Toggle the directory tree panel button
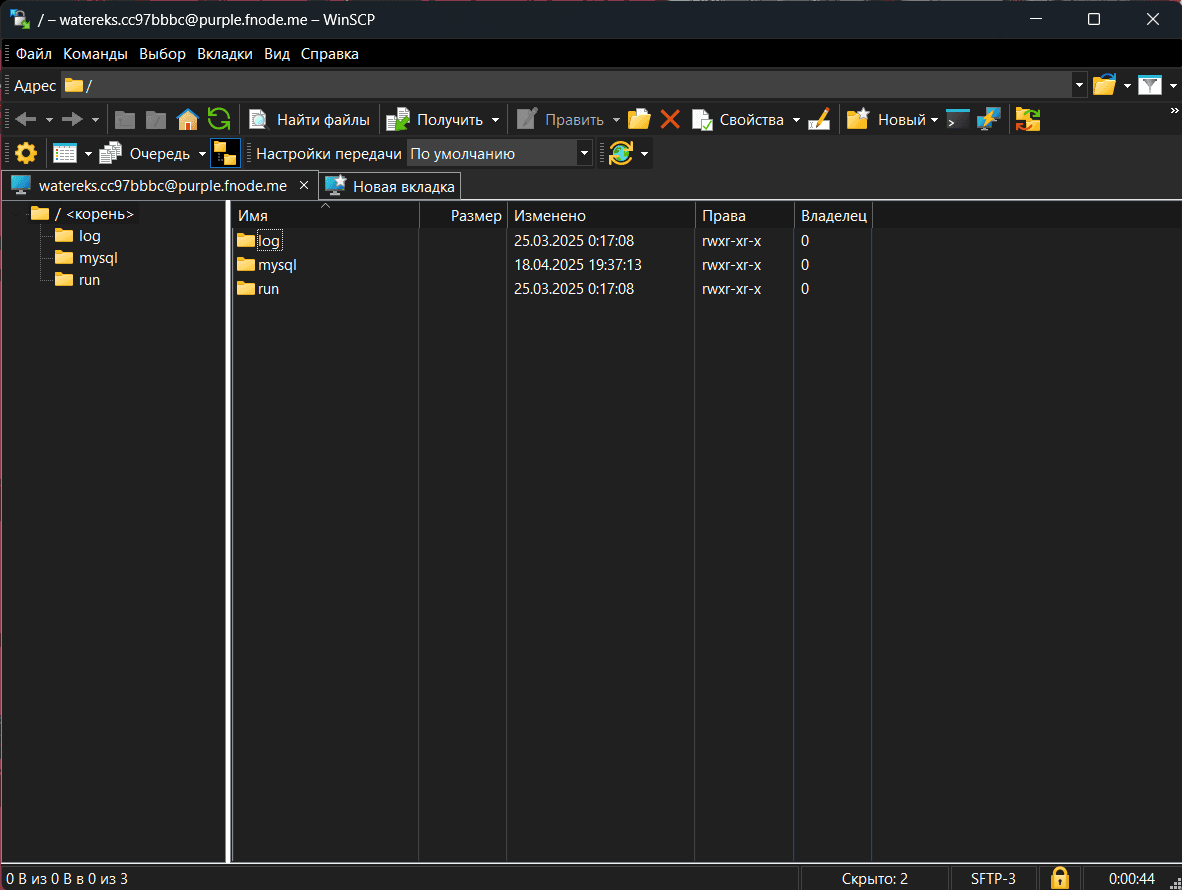Image resolution: width=1182 pixels, height=890 pixels. tap(225, 154)
